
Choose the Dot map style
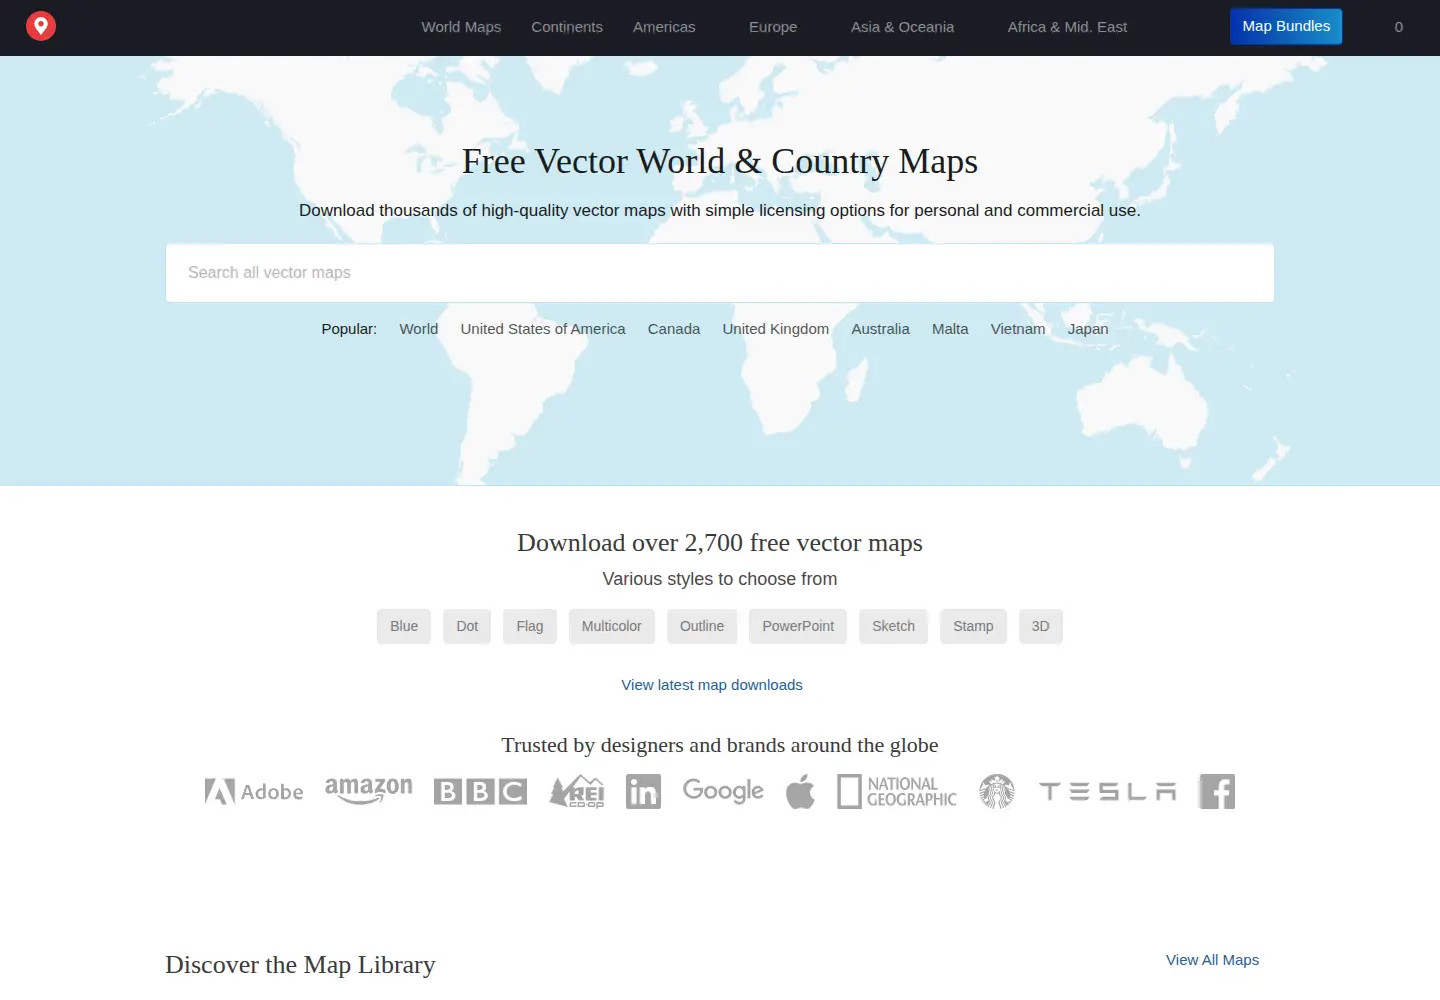467,626
